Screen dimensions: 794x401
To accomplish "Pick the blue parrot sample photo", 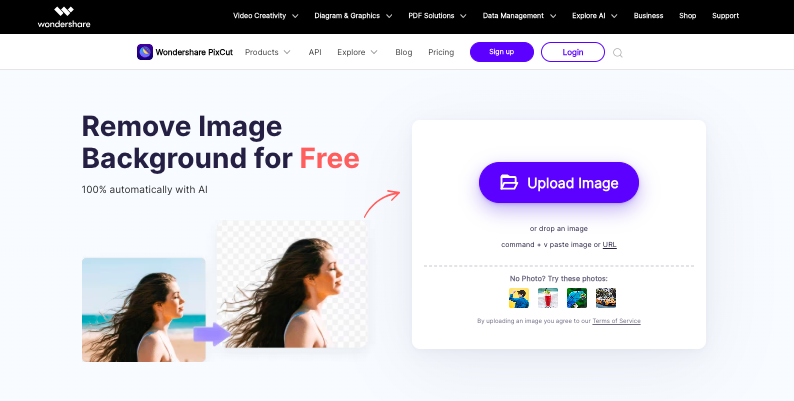I will click(577, 298).
